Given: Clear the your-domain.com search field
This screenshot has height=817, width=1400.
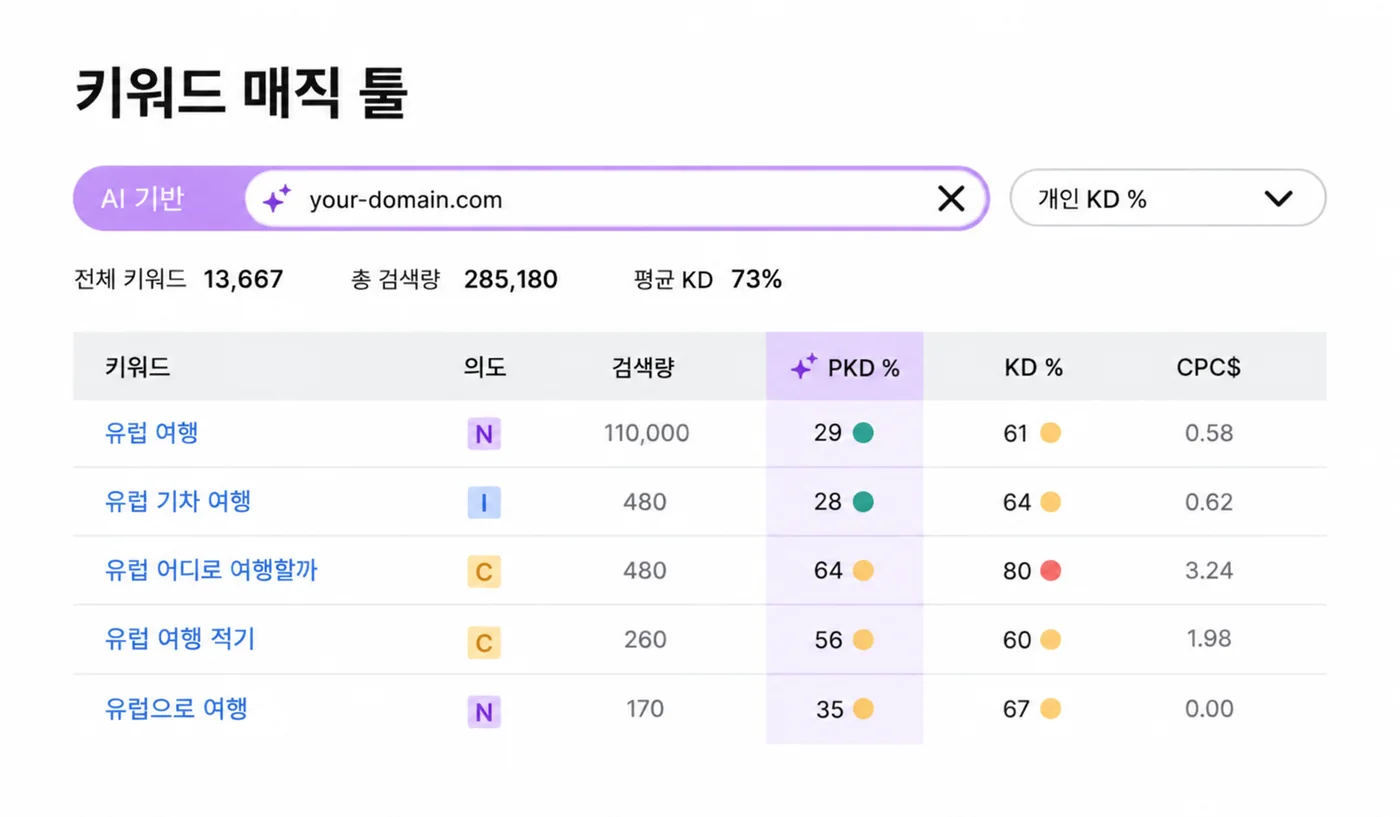Looking at the screenshot, I should click(951, 199).
